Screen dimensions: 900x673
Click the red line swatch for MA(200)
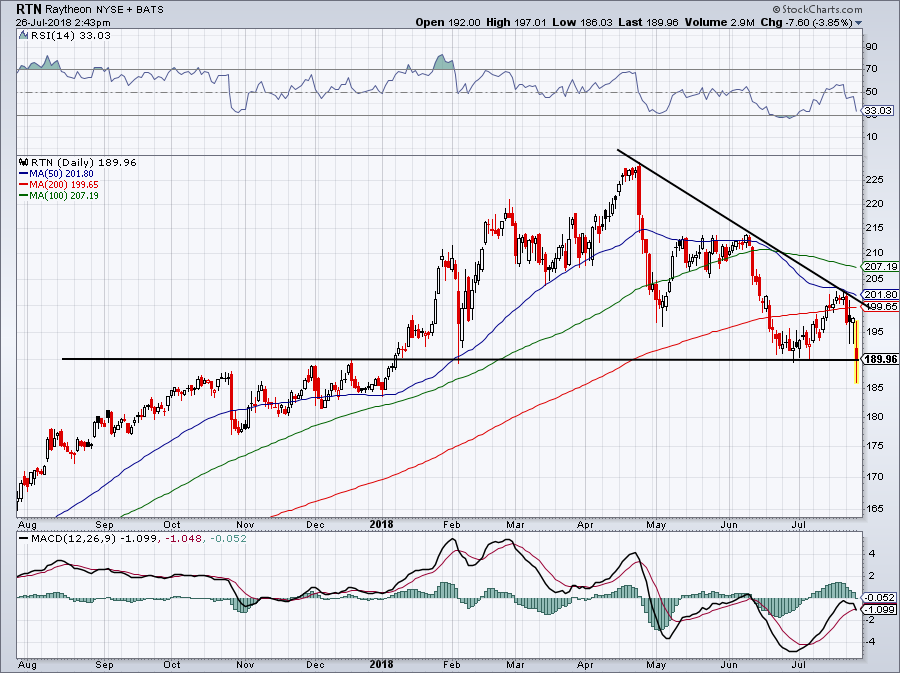pyautogui.click(x=24, y=185)
